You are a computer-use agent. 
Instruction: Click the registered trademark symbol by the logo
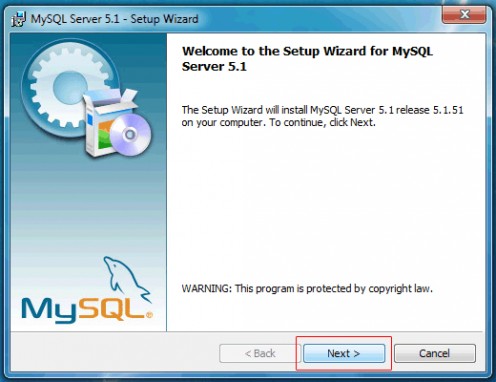pyautogui.click(x=149, y=315)
